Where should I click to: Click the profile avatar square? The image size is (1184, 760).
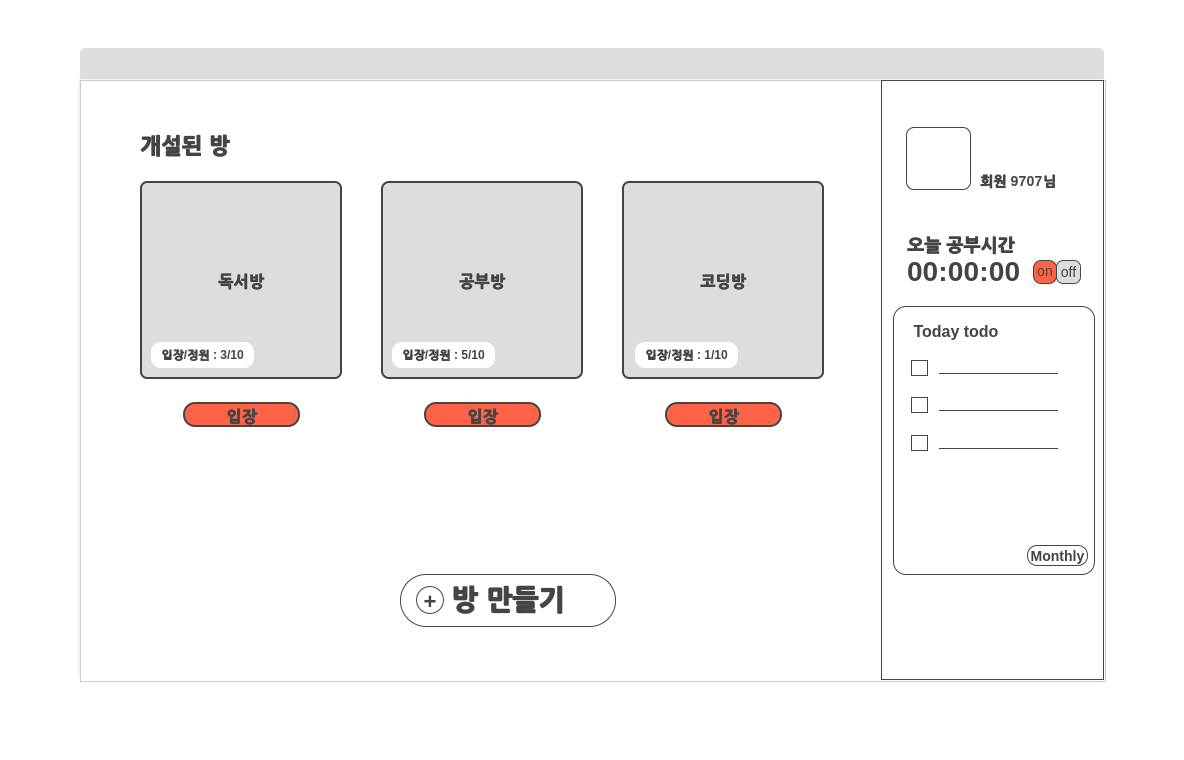pos(938,158)
